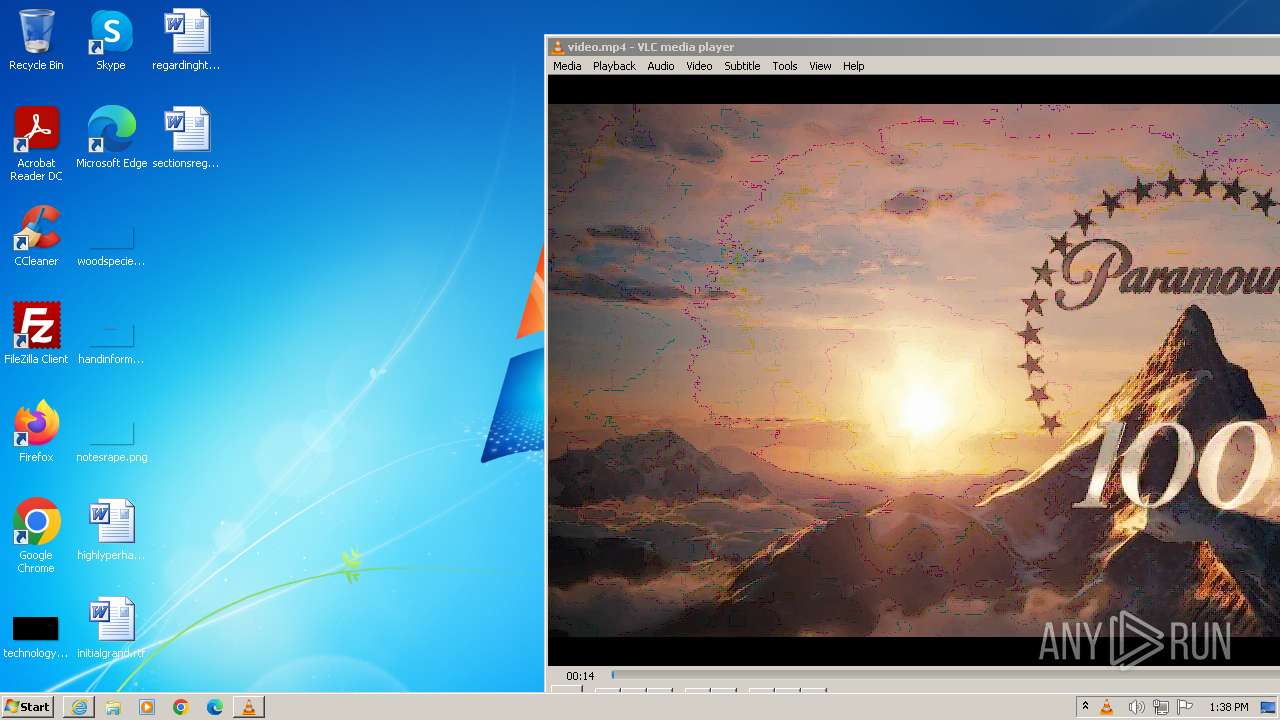
Task: Open the Recycle Bin desktop icon
Action: point(36,40)
